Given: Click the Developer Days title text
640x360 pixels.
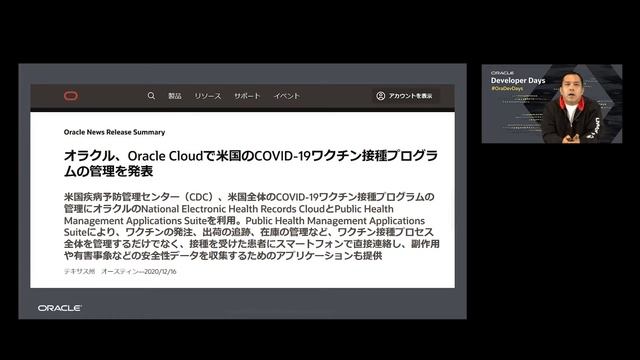Looking at the screenshot, I should coord(518,80).
